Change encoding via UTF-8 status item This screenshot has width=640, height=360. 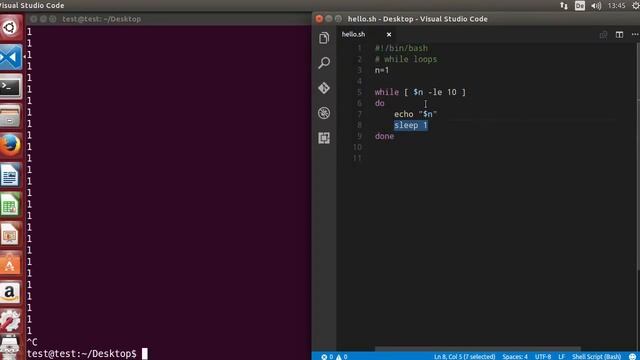543,357
